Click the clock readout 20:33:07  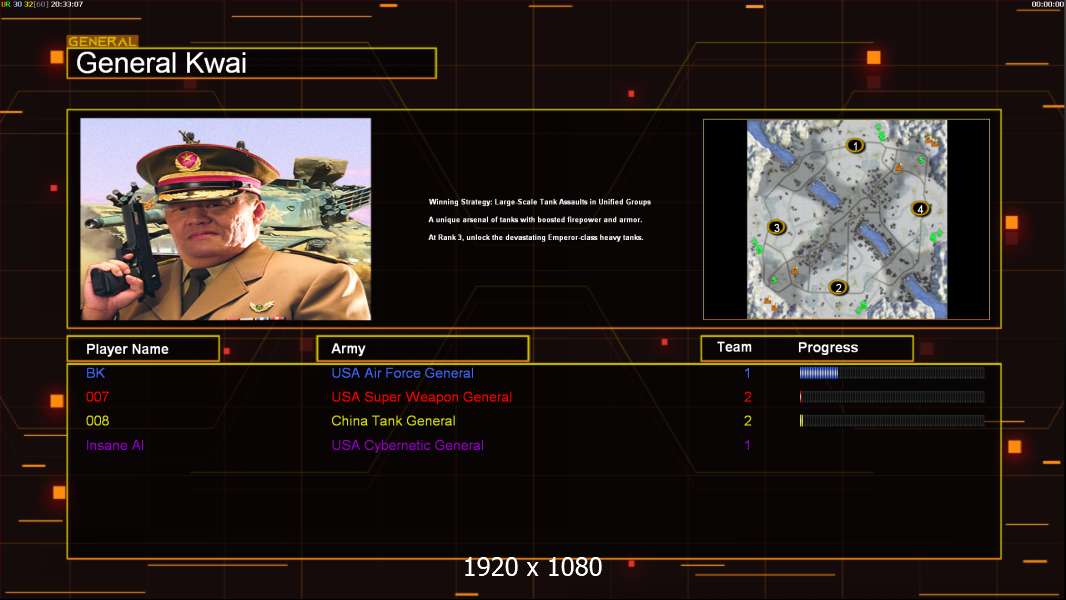coord(67,4)
